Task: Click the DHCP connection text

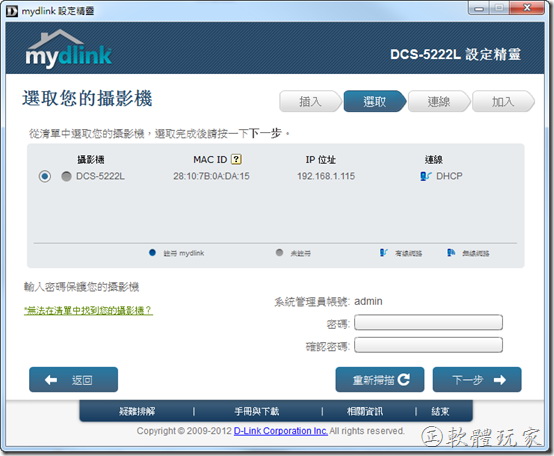Action: (449, 176)
